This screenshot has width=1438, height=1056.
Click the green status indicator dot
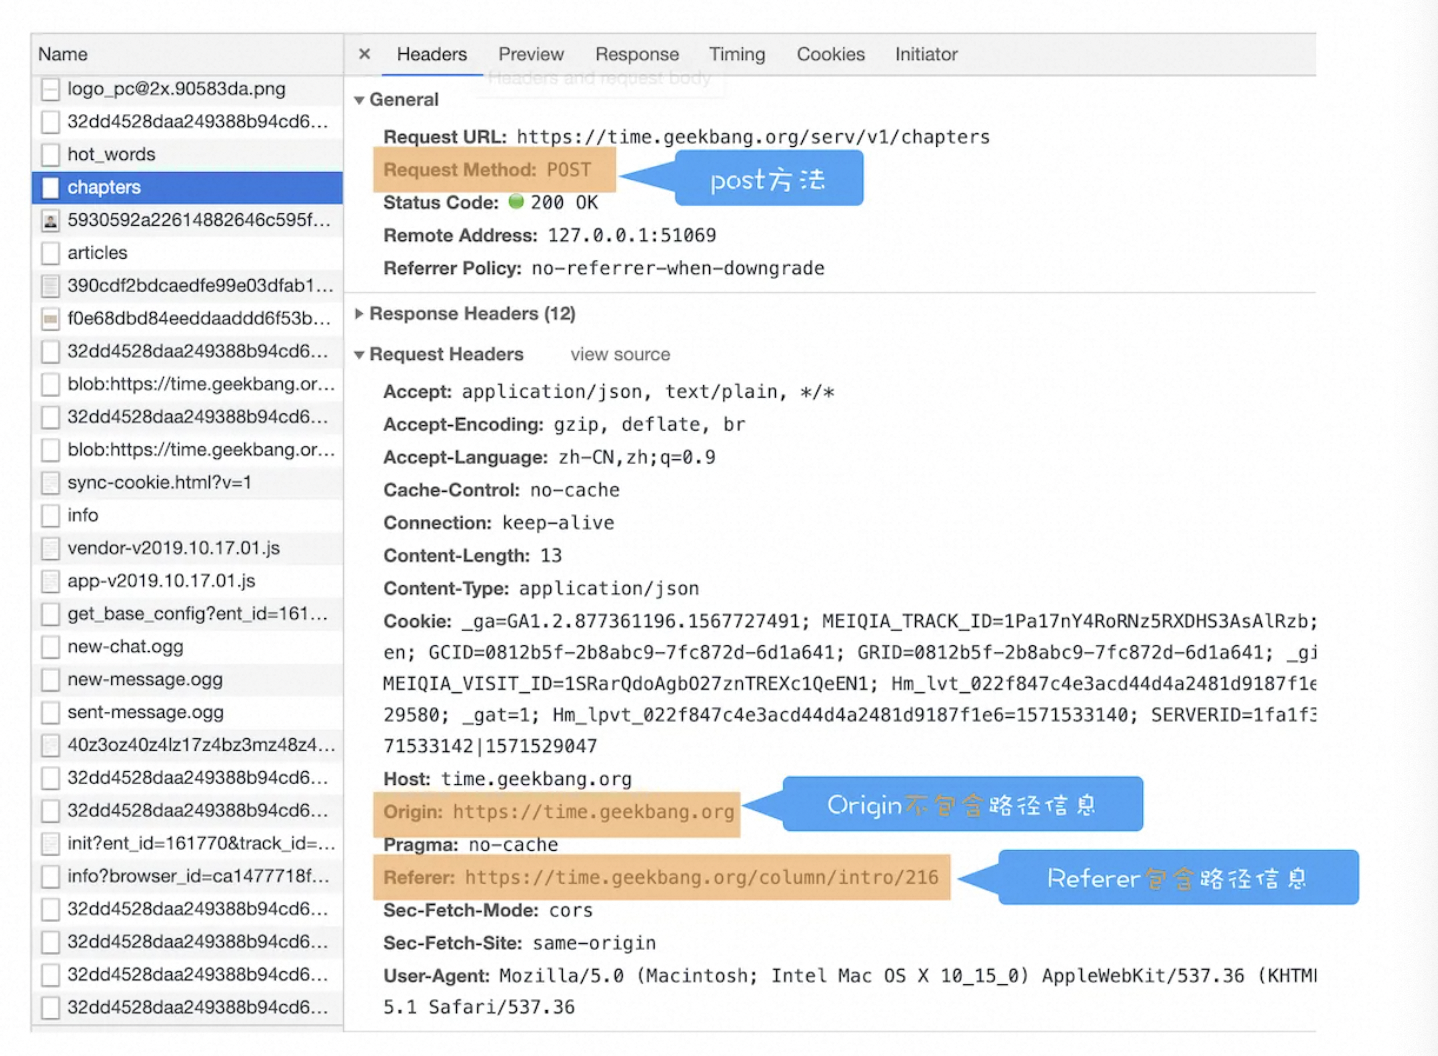point(516,201)
